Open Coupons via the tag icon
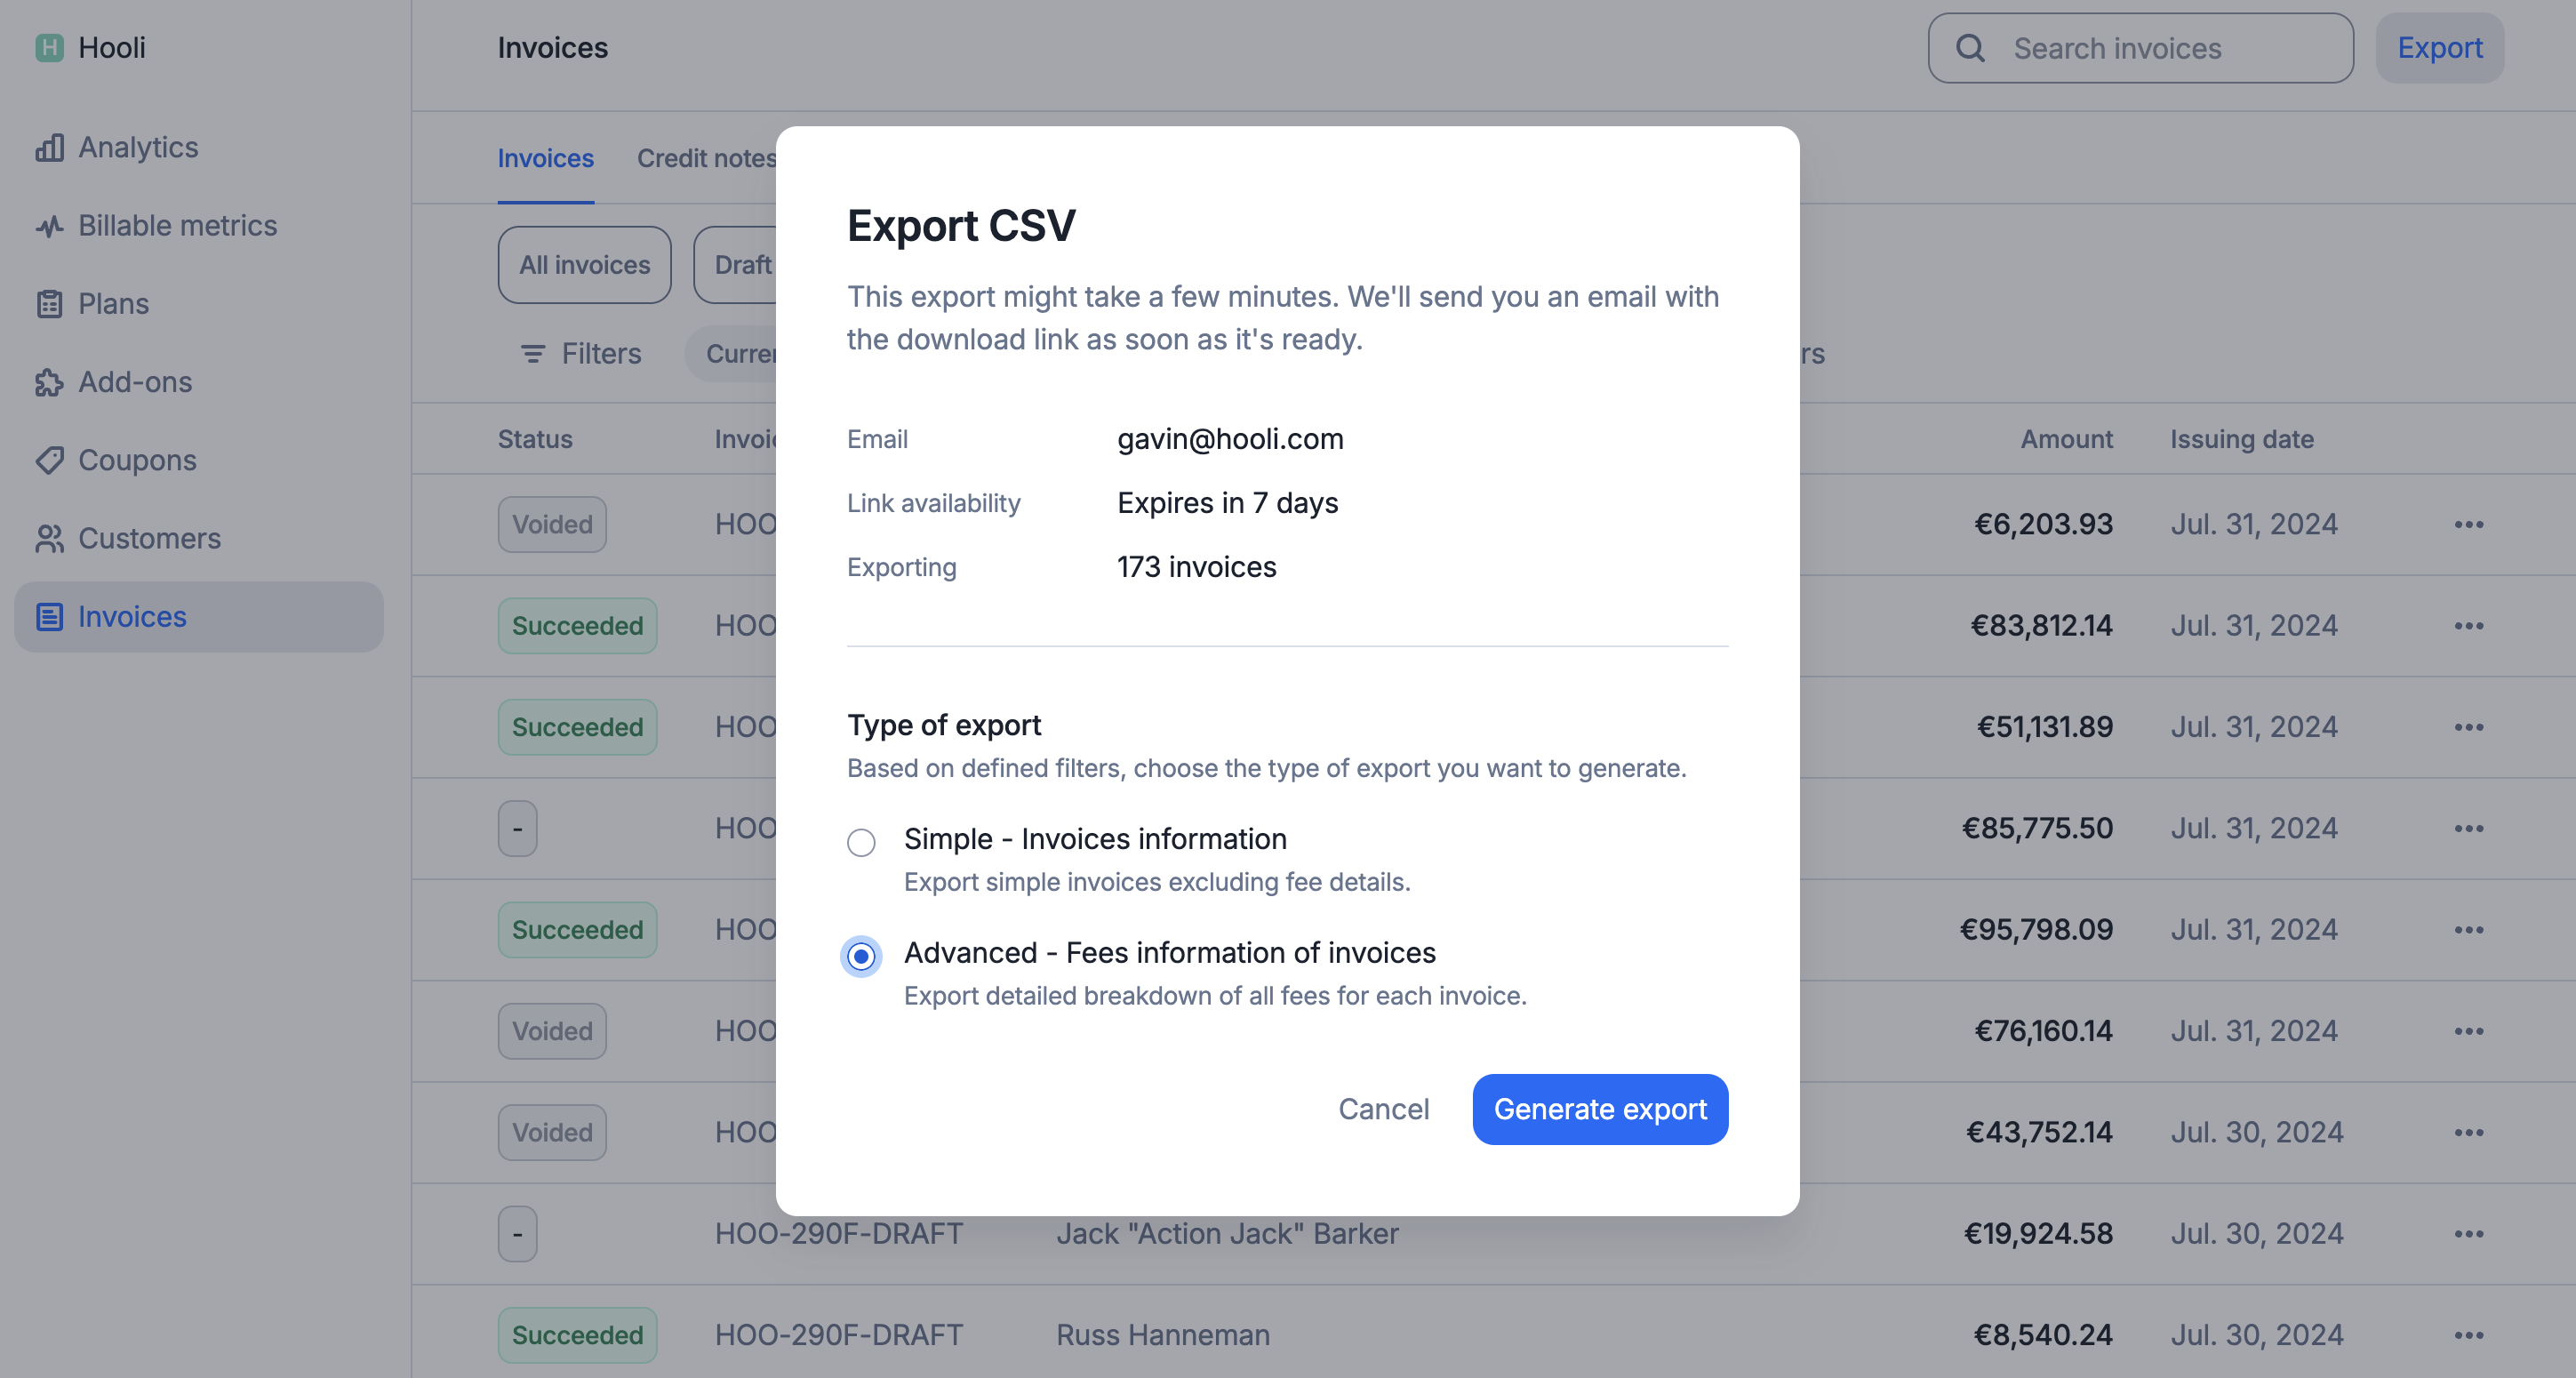Viewport: 2576px width, 1378px height. click(x=49, y=460)
